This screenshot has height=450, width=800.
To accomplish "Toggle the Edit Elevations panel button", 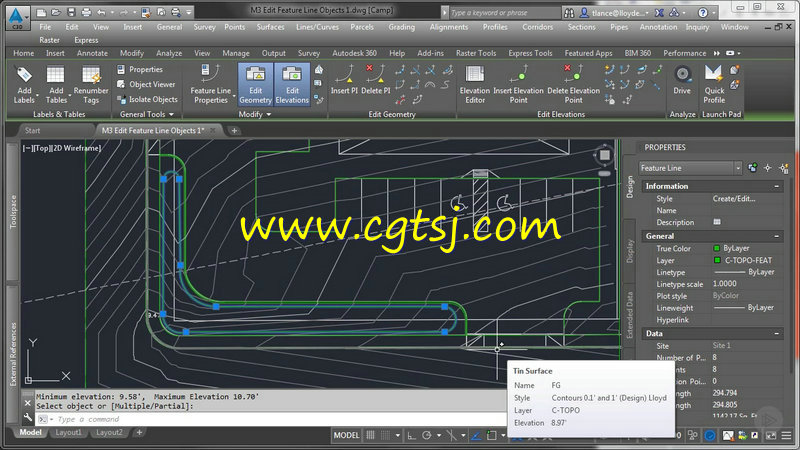I will coord(292,85).
